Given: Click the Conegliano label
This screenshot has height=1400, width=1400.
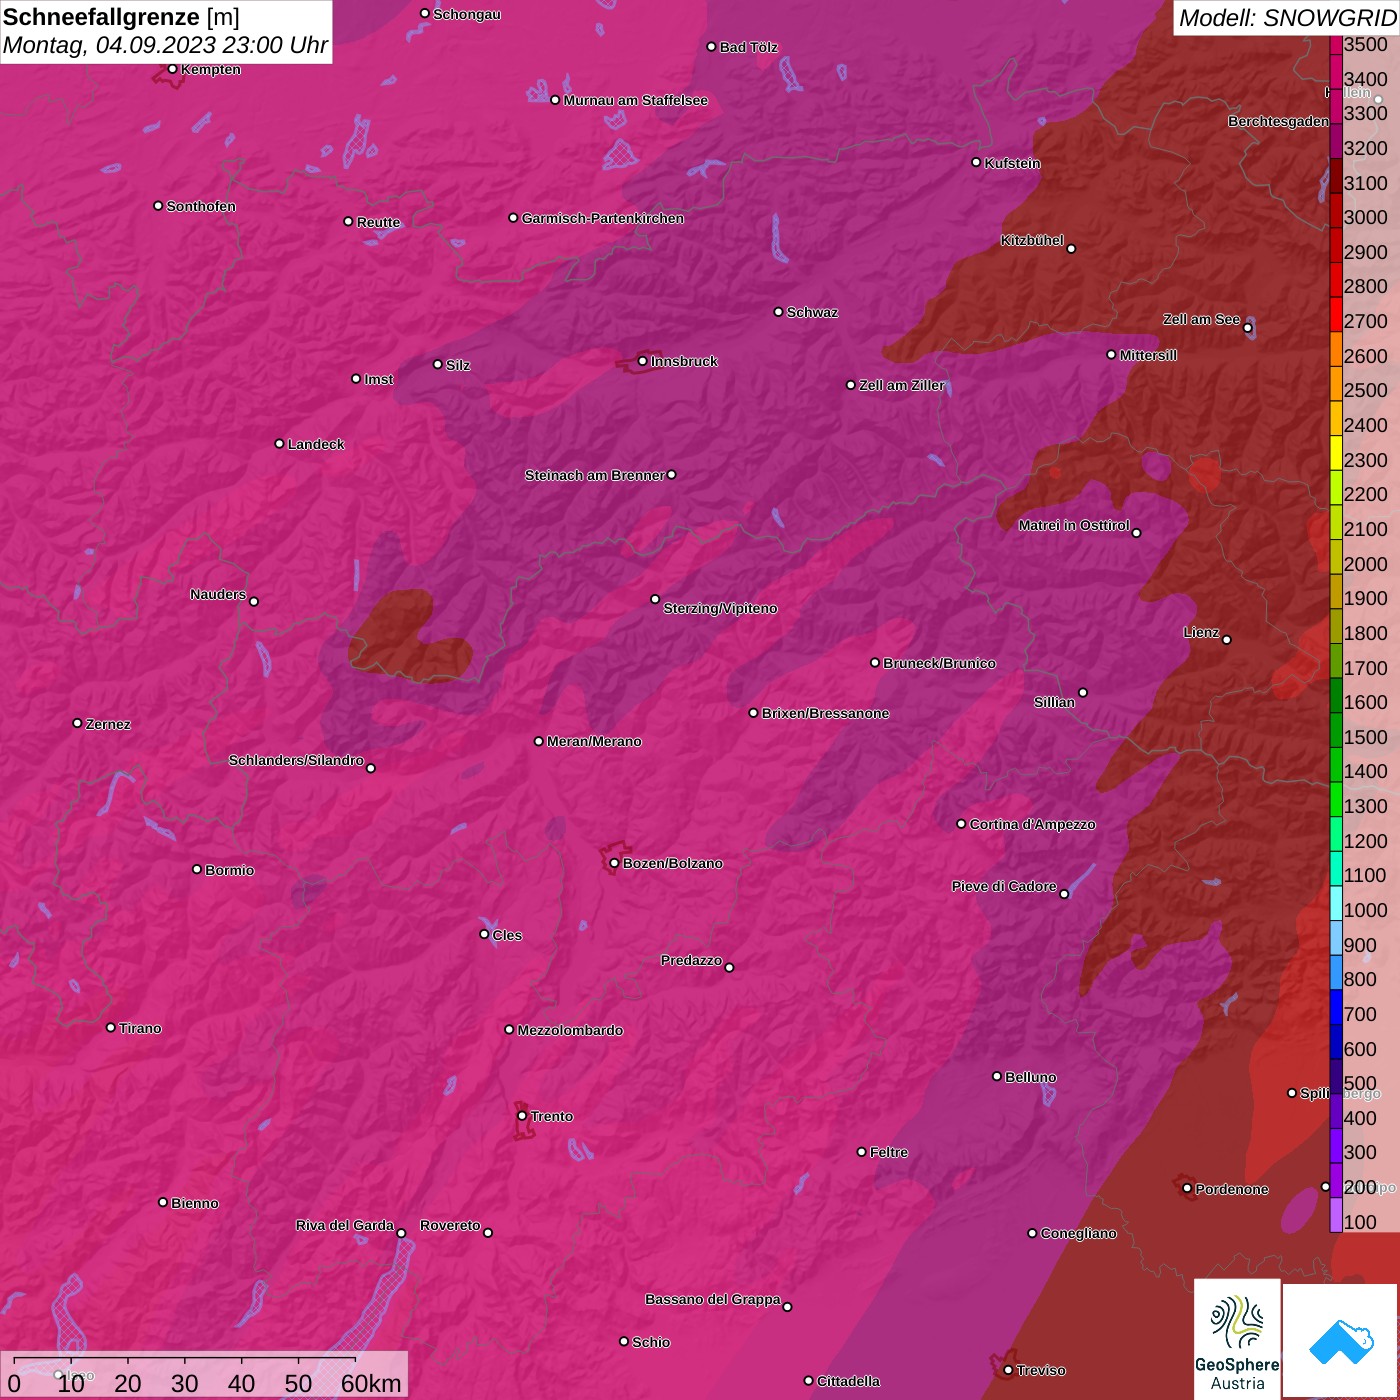Looking at the screenshot, I should (x=1078, y=1233).
